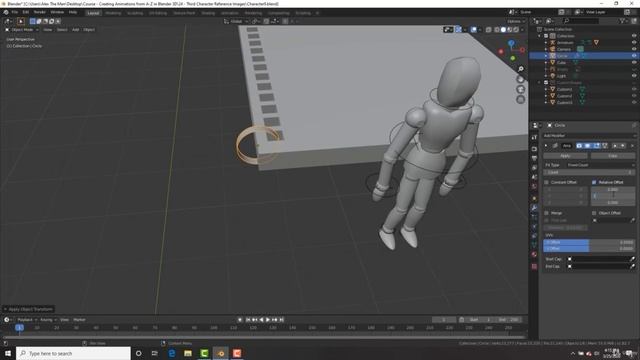Open the viewport Add menu
Screen dimensions: 640x360
[76, 30]
